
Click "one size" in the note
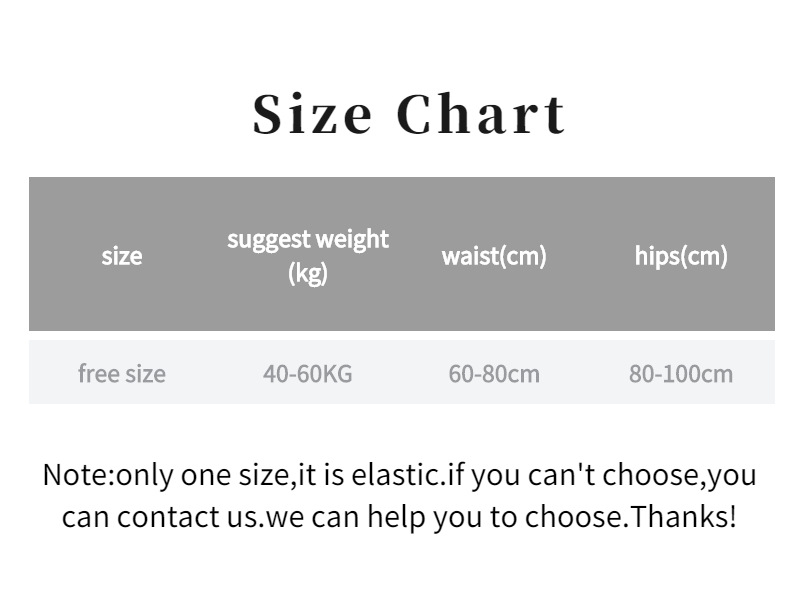(x=235, y=475)
